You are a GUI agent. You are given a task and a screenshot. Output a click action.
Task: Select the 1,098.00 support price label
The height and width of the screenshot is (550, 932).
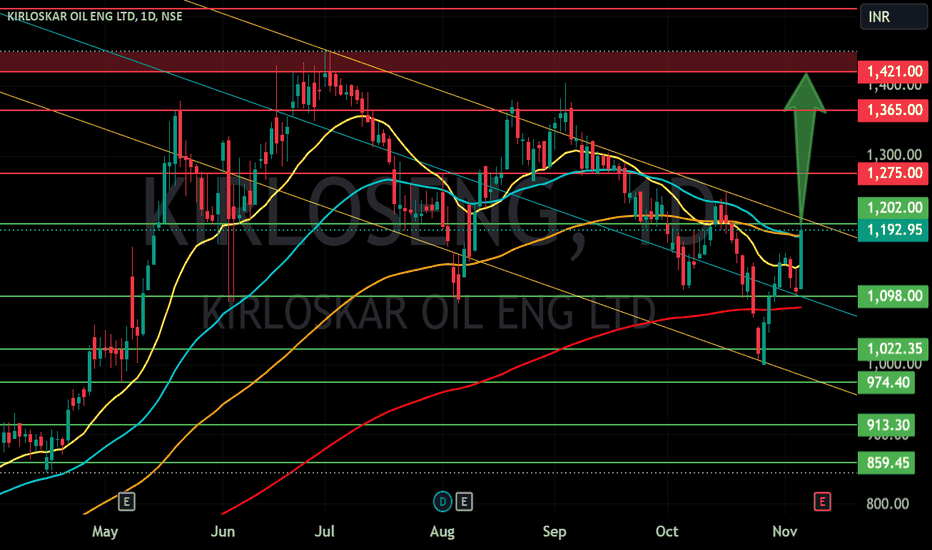893,296
